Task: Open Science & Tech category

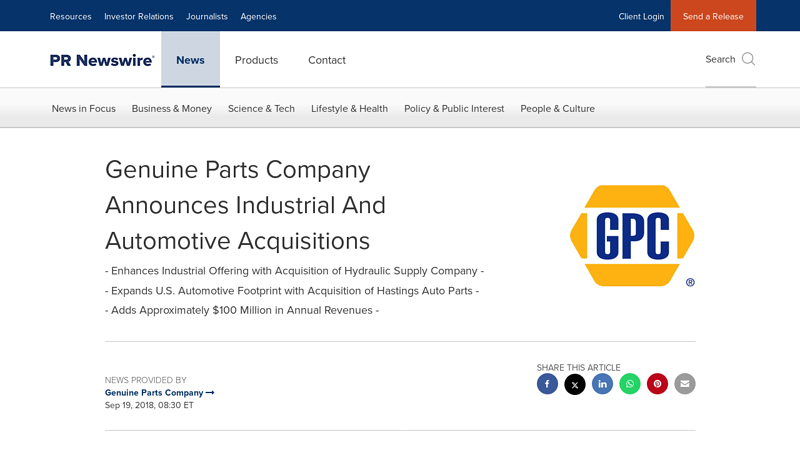Action: click(x=261, y=109)
